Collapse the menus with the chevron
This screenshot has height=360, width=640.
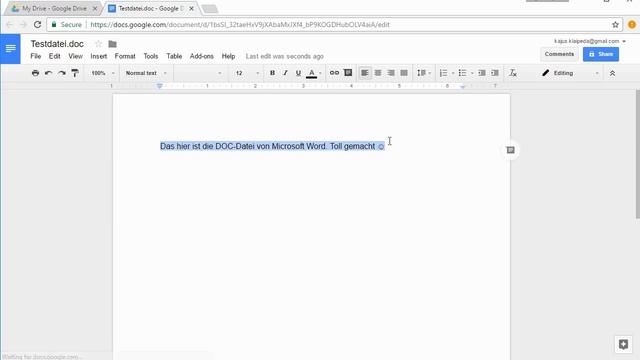coord(612,73)
